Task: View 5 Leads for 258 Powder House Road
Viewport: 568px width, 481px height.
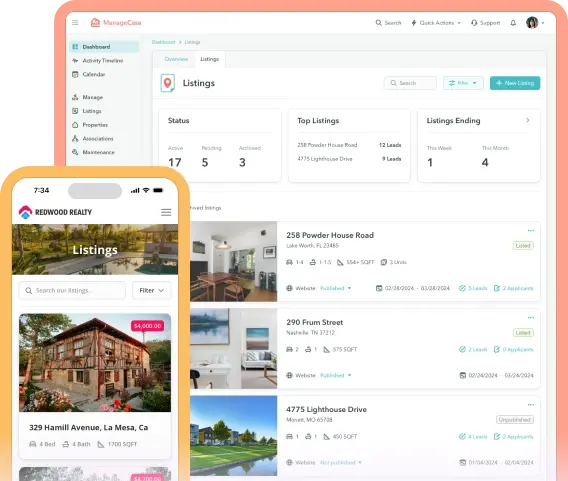Action: [x=473, y=288]
